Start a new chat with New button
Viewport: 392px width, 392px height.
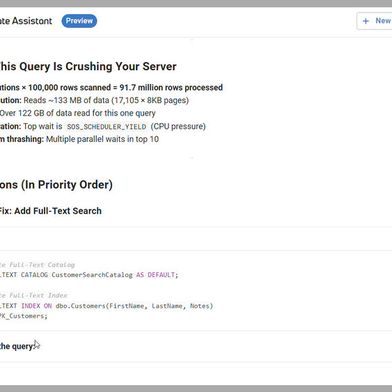374,21
